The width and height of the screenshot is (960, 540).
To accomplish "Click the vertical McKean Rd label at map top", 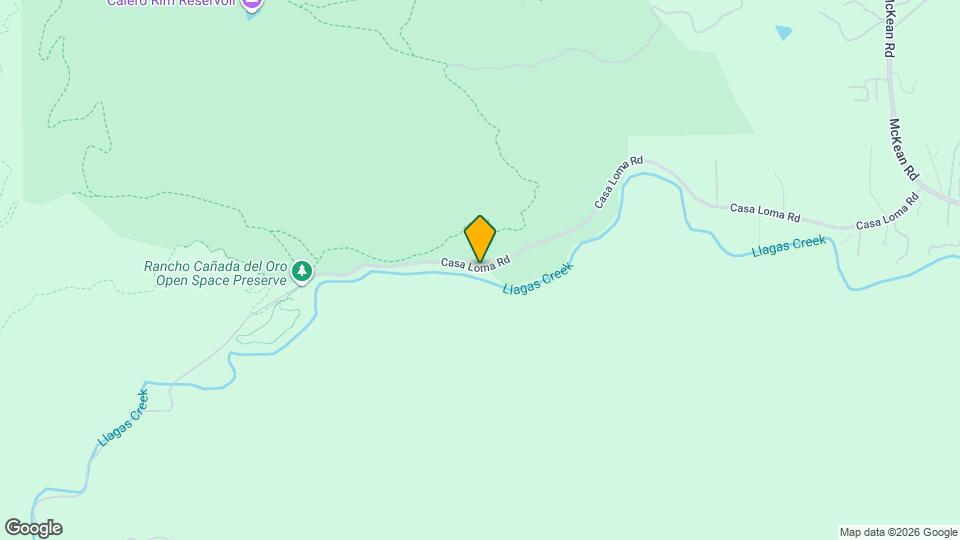I will pyautogui.click(x=890, y=29).
